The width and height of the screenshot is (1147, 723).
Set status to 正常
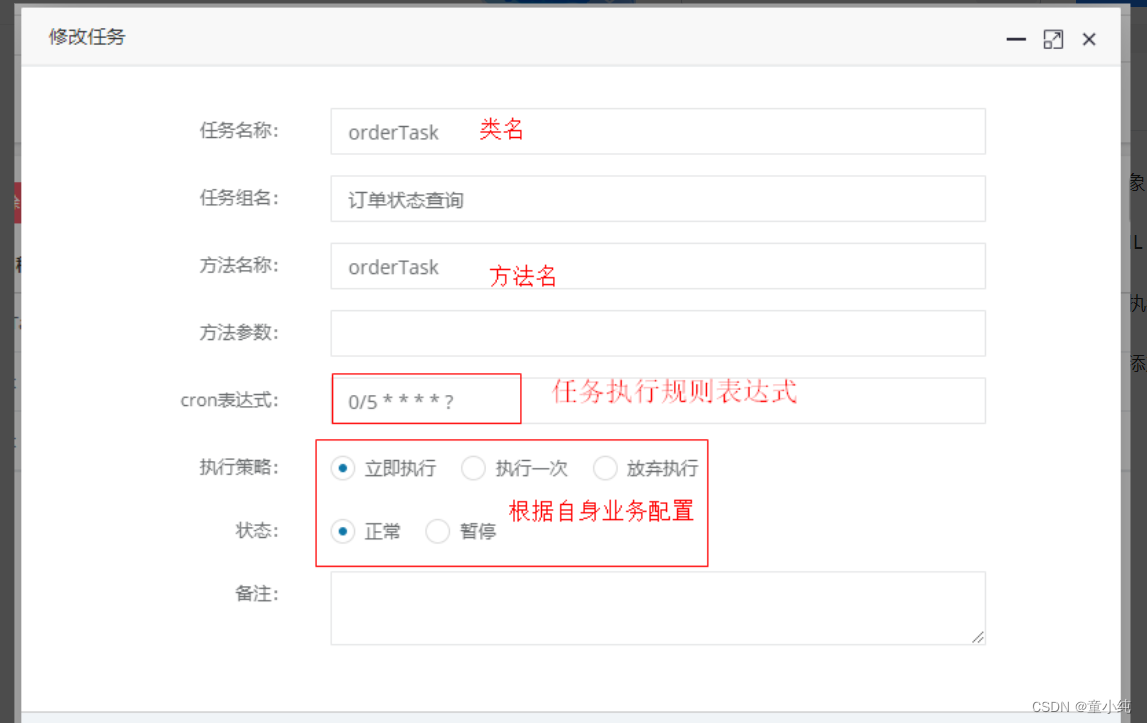click(343, 531)
